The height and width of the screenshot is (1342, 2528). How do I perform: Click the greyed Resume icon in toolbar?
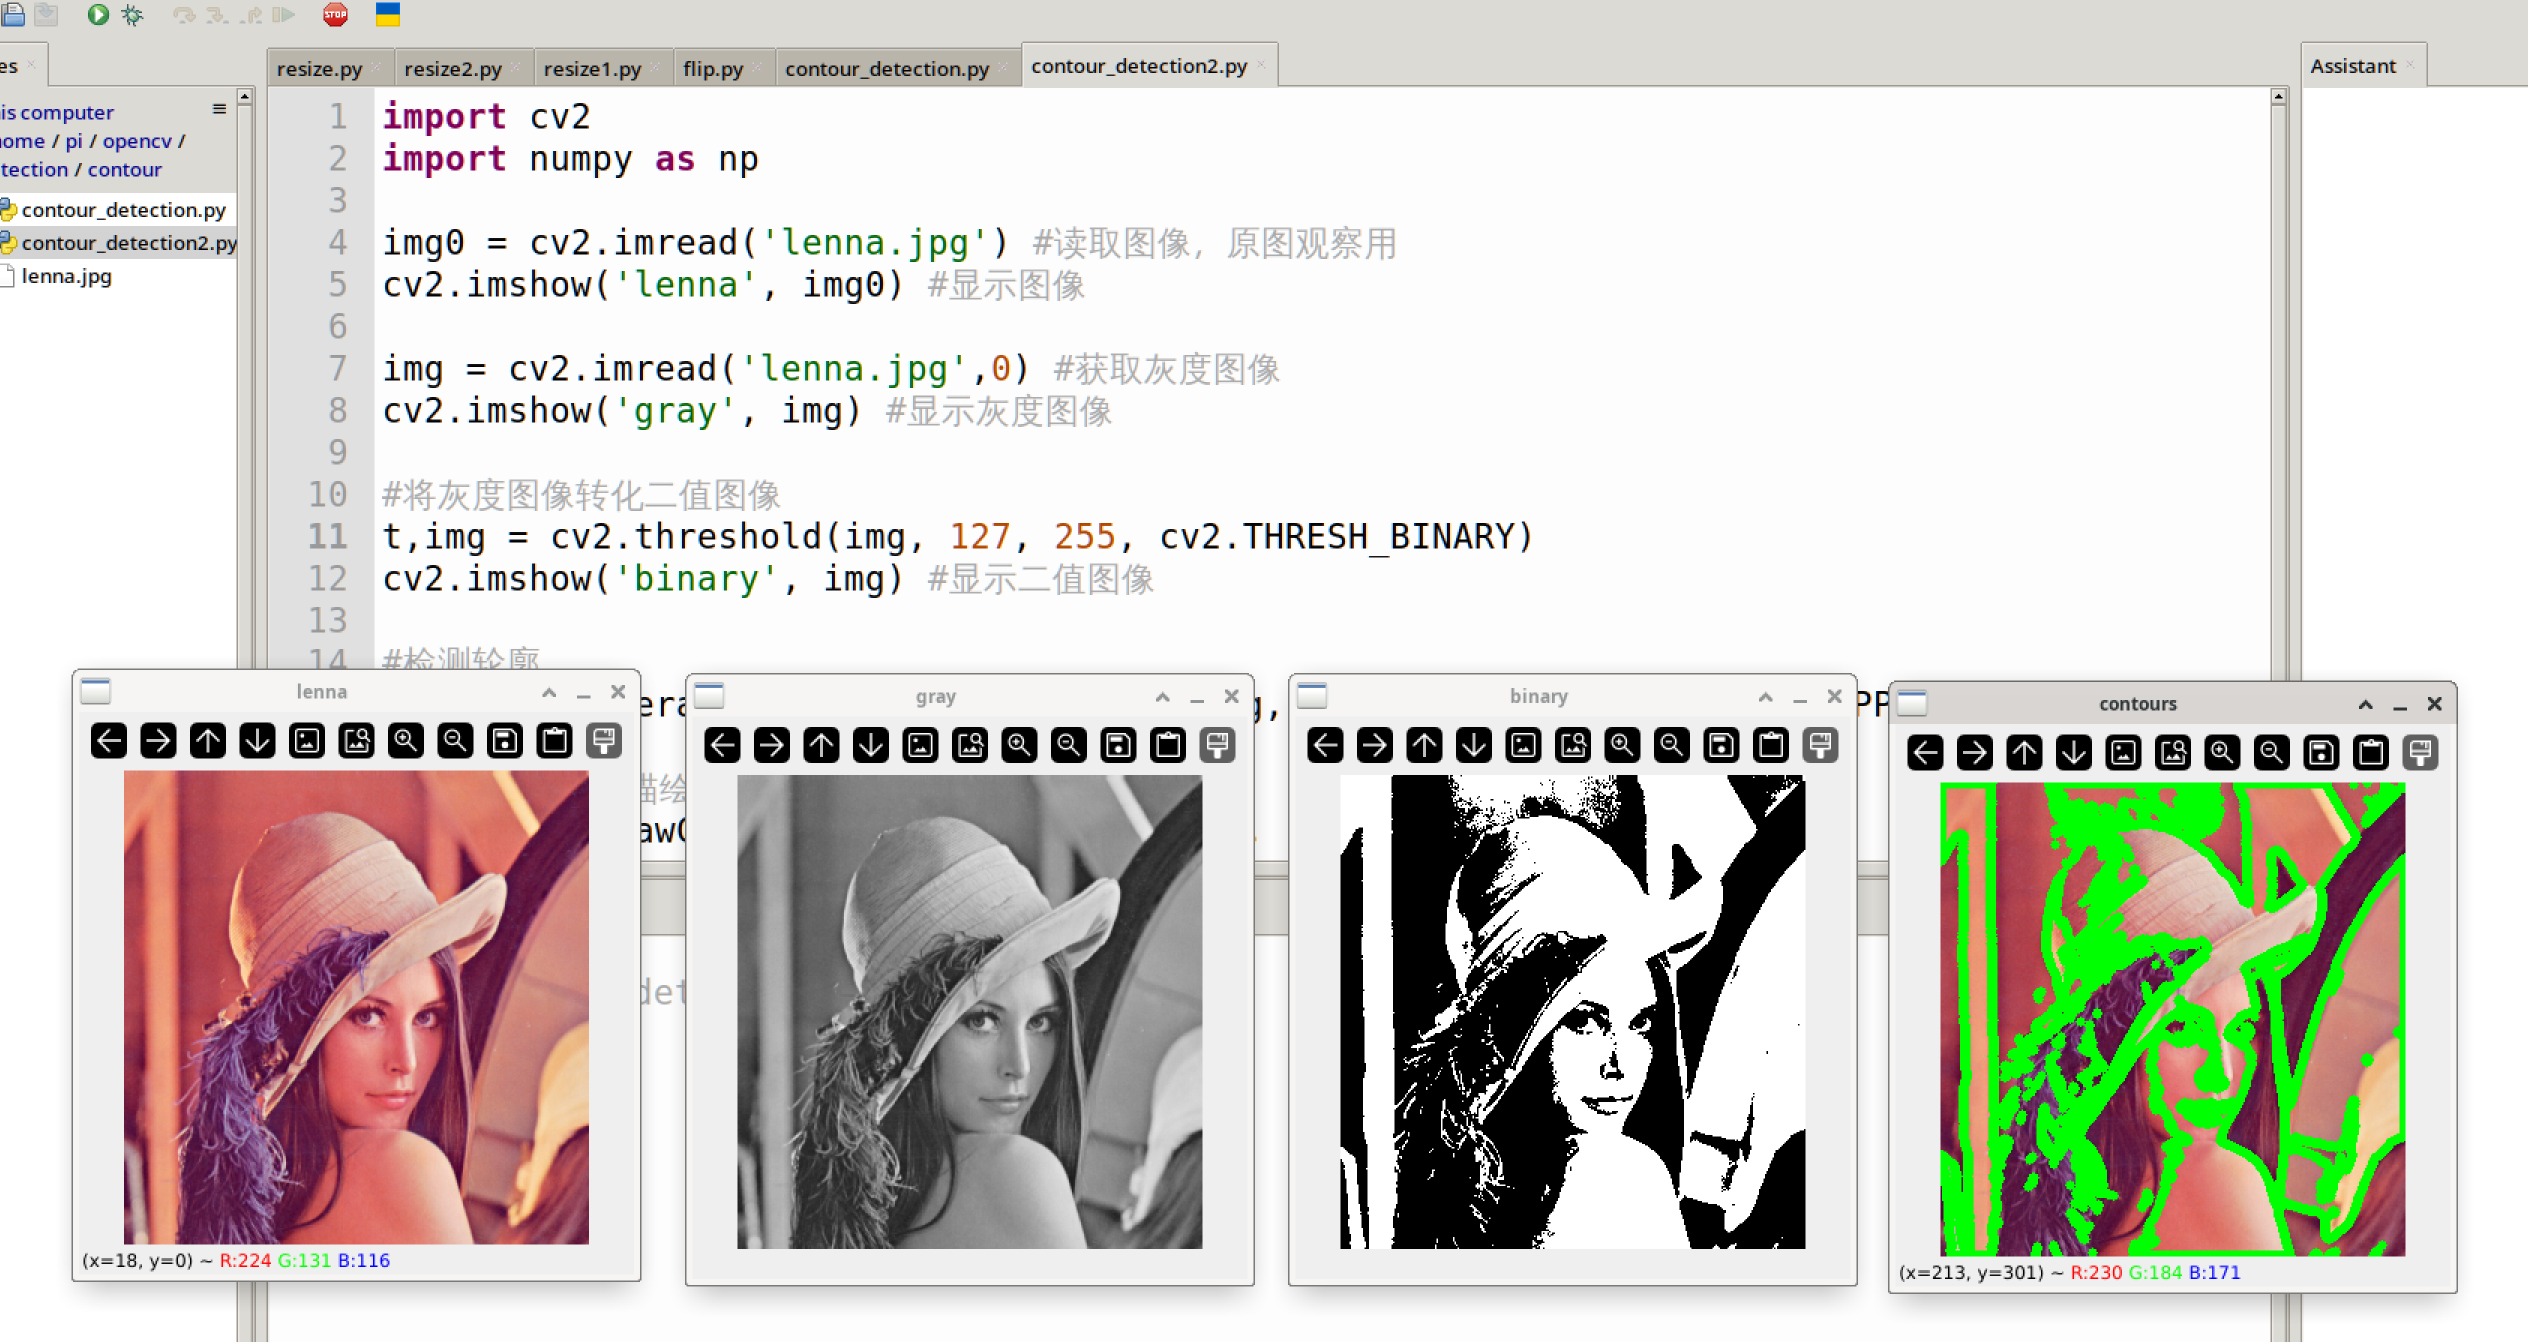284,15
